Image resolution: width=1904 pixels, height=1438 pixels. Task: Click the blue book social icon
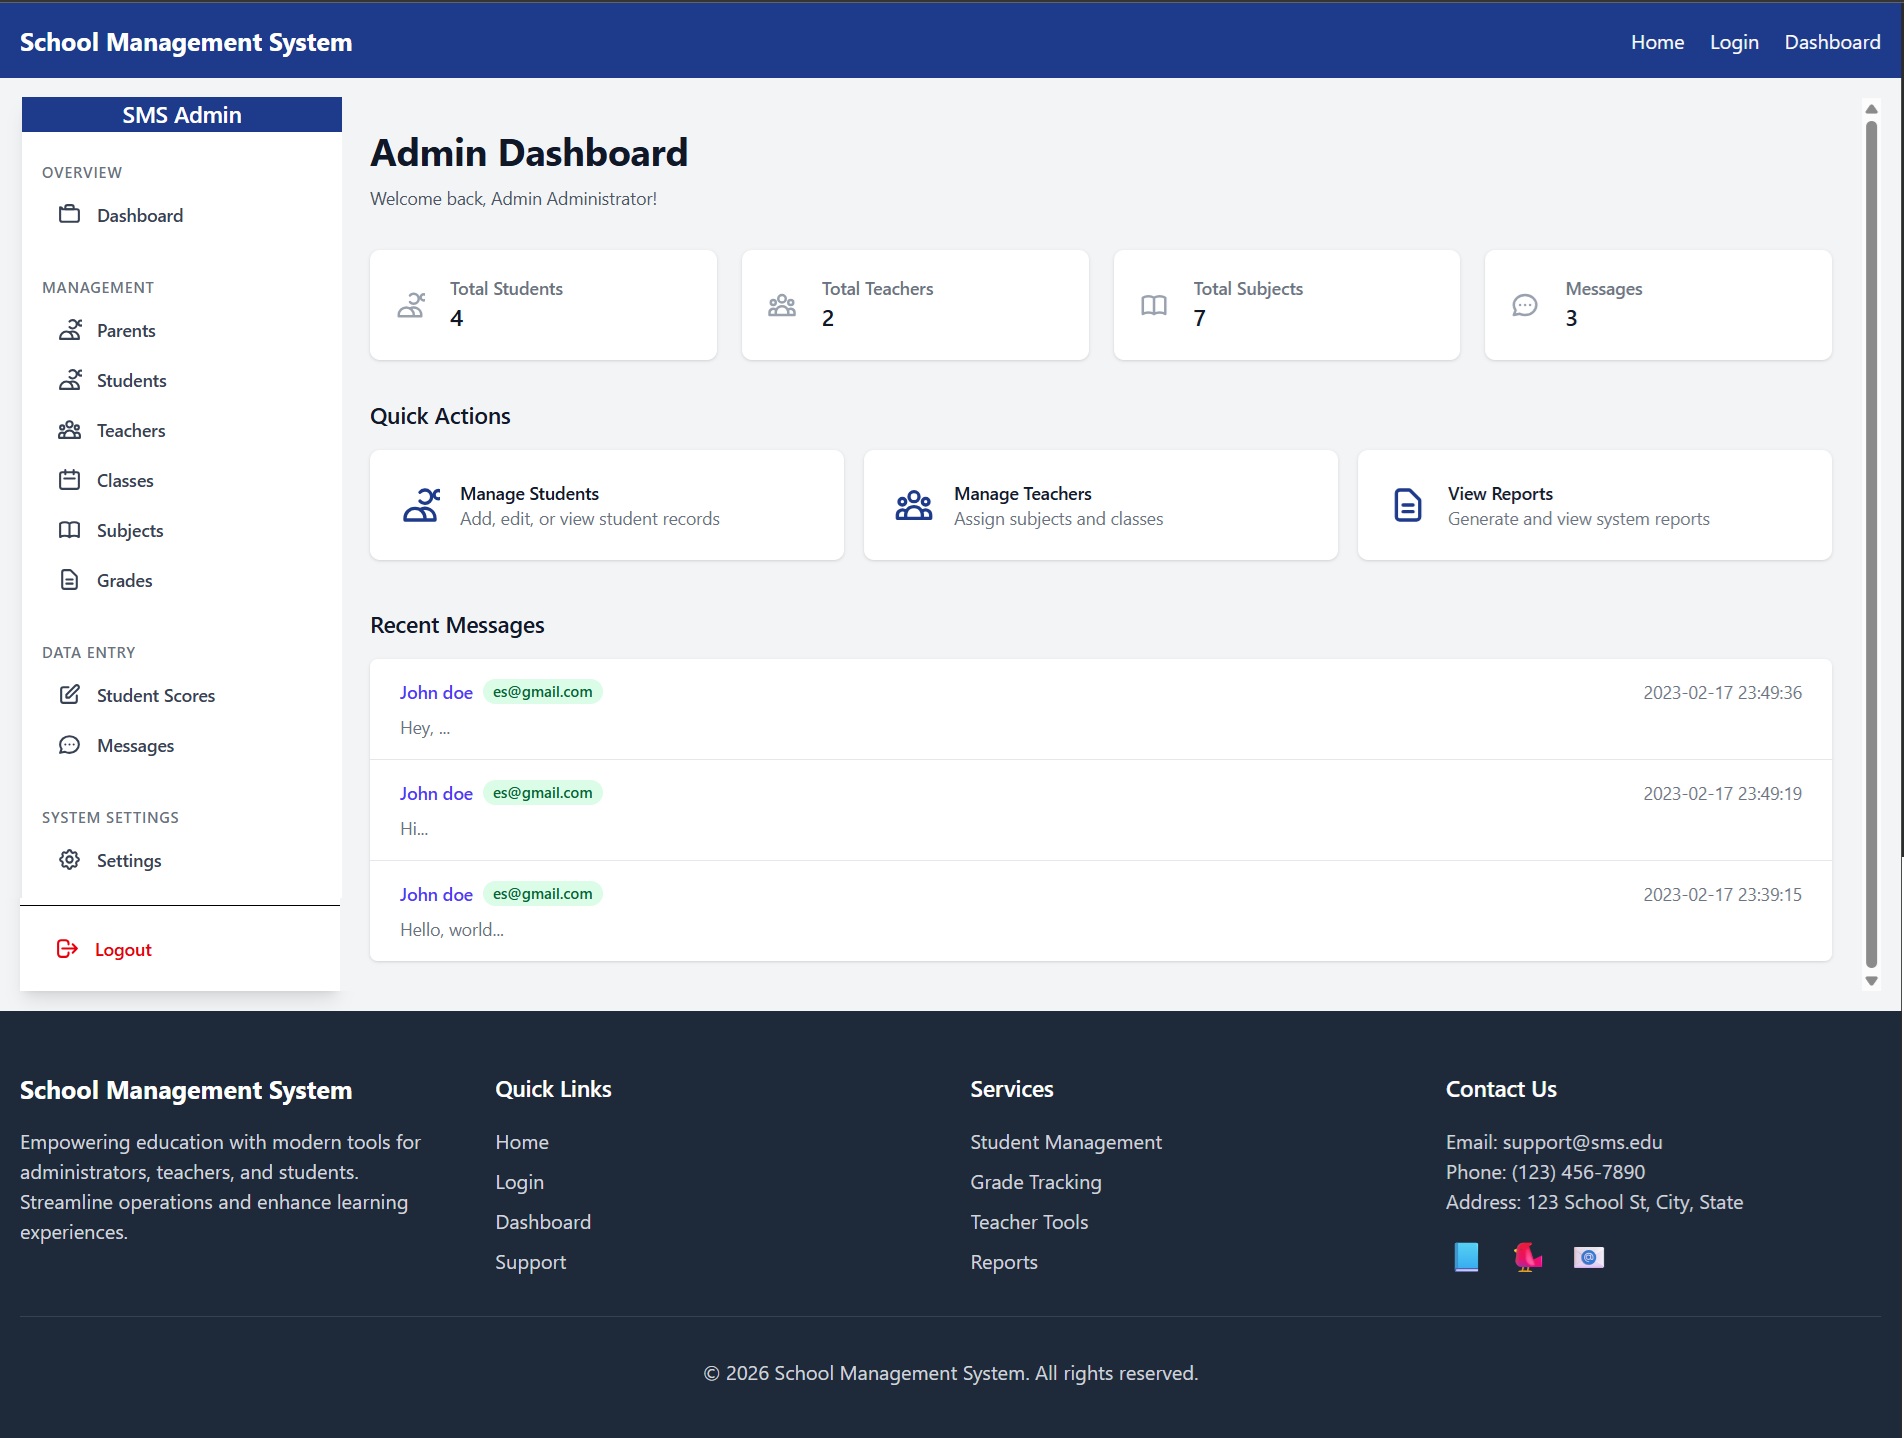tap(1465, 1257)
